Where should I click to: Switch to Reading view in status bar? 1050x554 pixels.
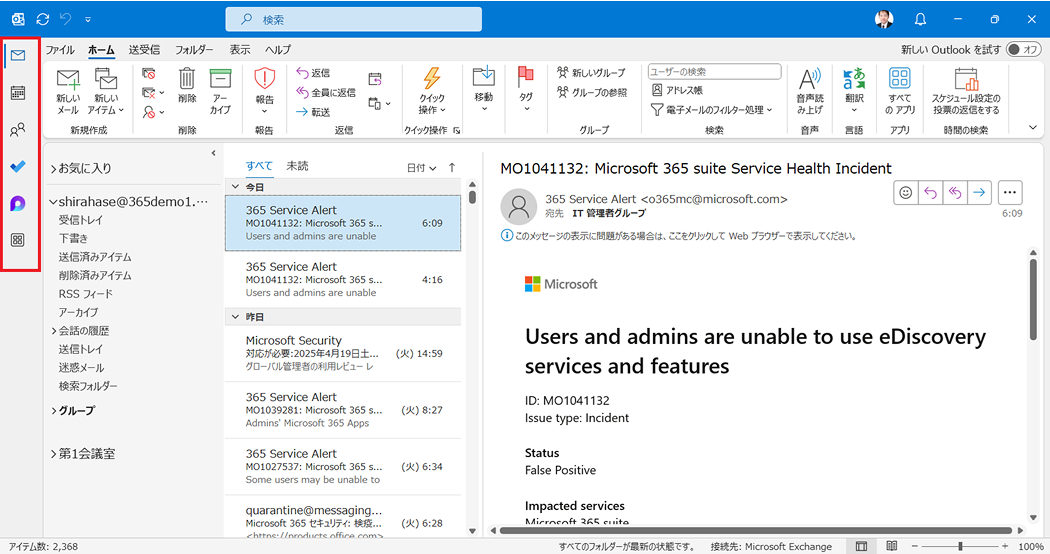pos(891,546)
